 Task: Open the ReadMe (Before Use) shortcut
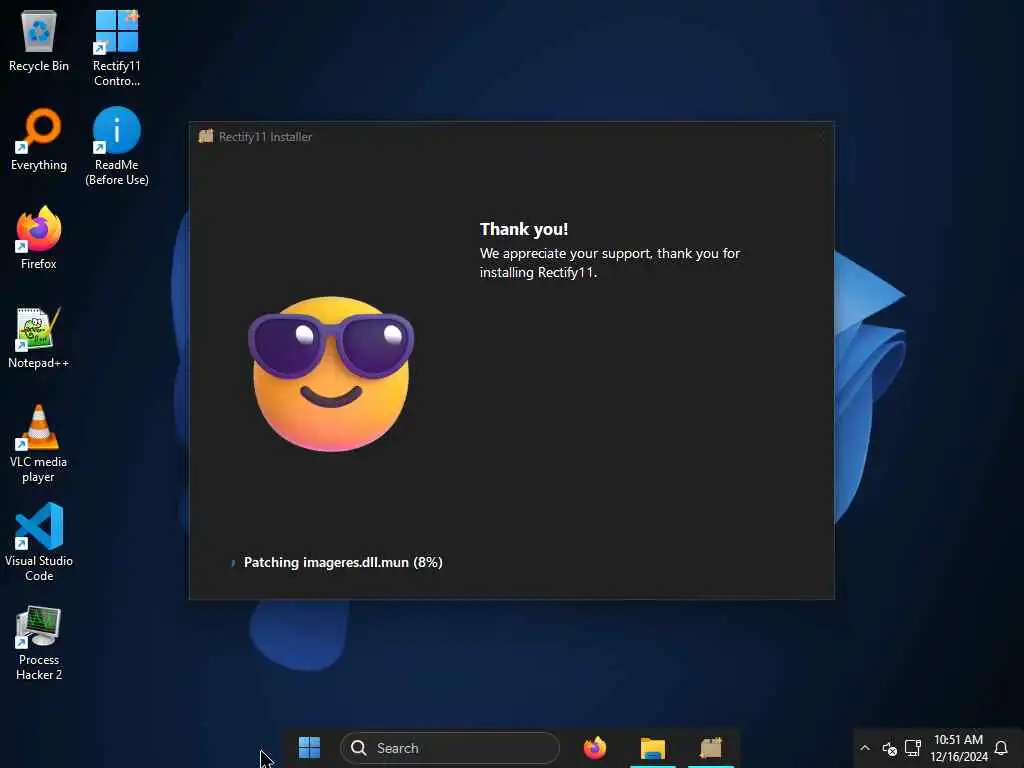tap(116, 146)
